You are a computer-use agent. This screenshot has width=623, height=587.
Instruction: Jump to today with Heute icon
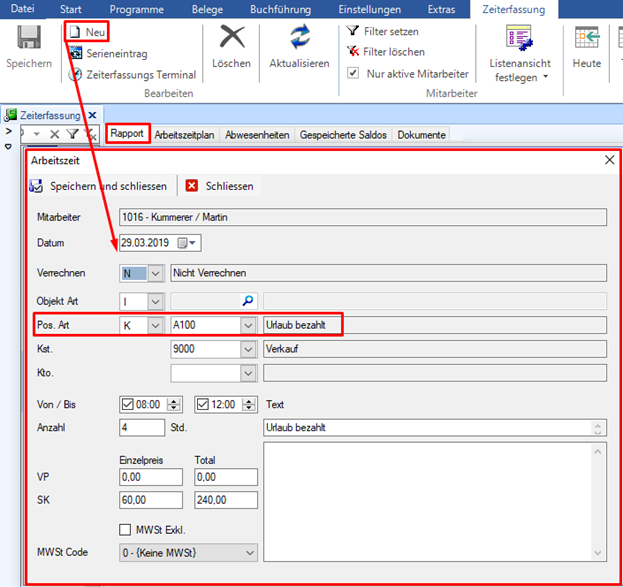pyautogui.click(x=587, y=37)
